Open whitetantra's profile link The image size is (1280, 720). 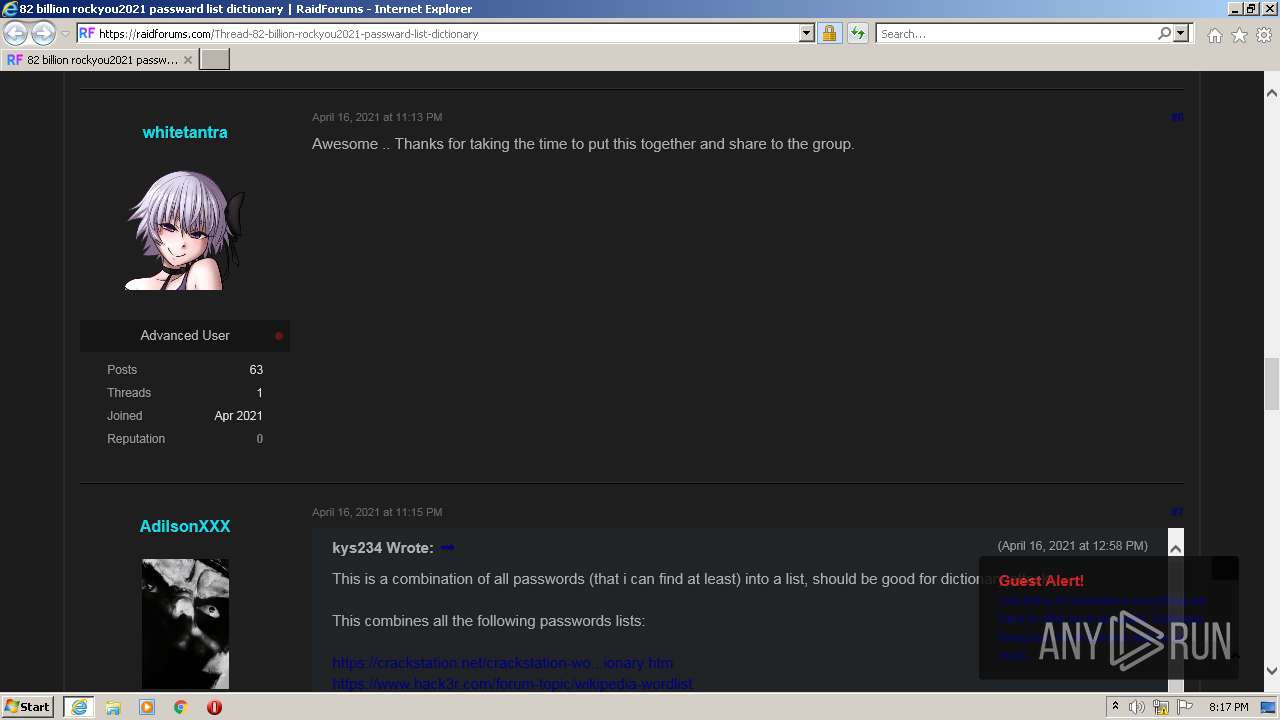pos(185,132)
